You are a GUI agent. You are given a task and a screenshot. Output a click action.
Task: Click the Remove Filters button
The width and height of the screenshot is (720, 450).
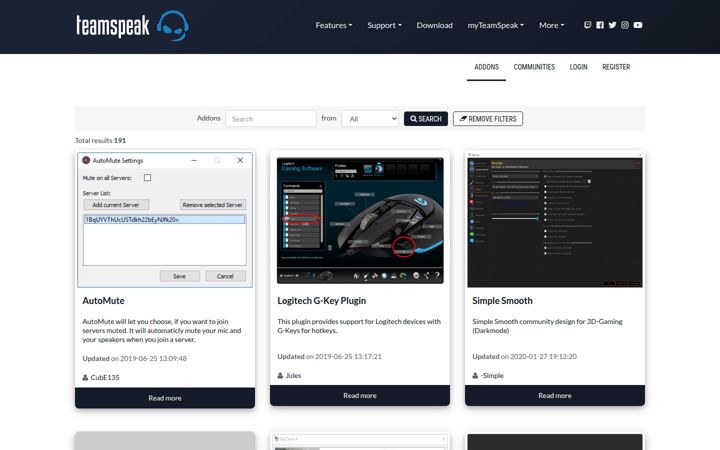click(488, 118)
